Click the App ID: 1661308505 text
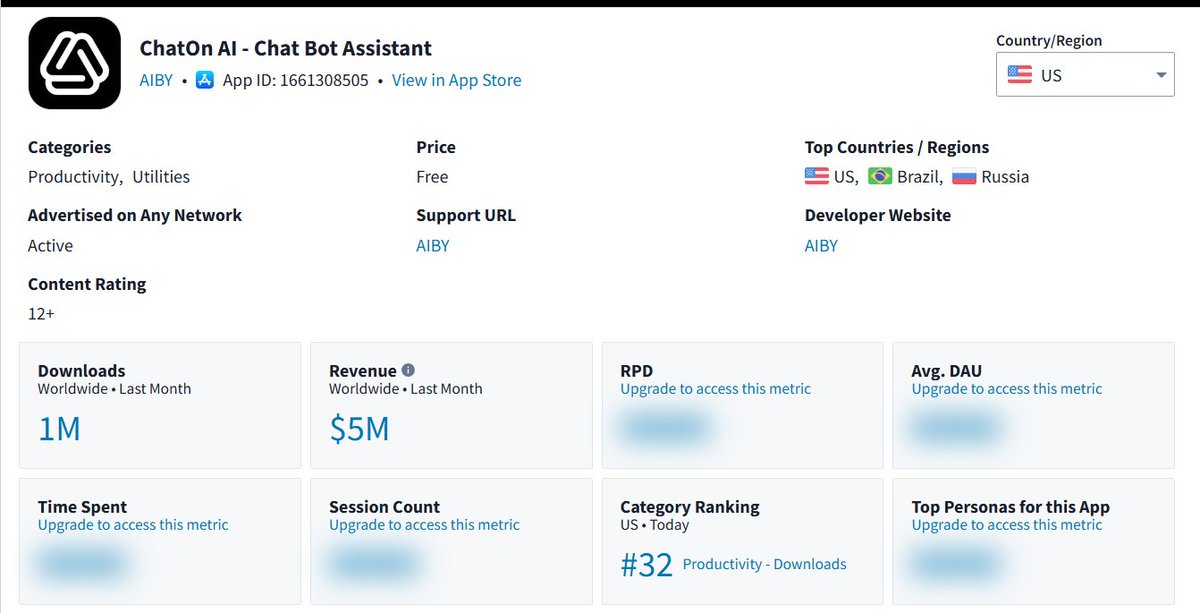 [x=296, y=80]
